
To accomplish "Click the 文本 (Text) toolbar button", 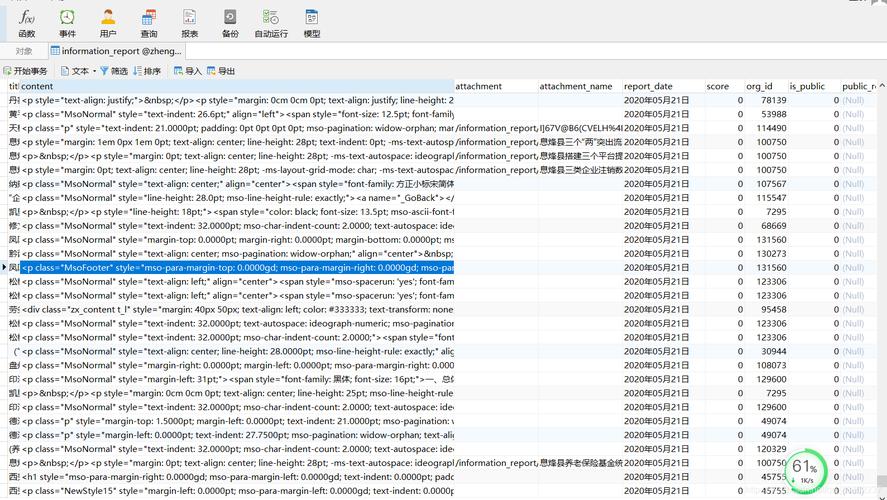I will (x=75, y=71).
